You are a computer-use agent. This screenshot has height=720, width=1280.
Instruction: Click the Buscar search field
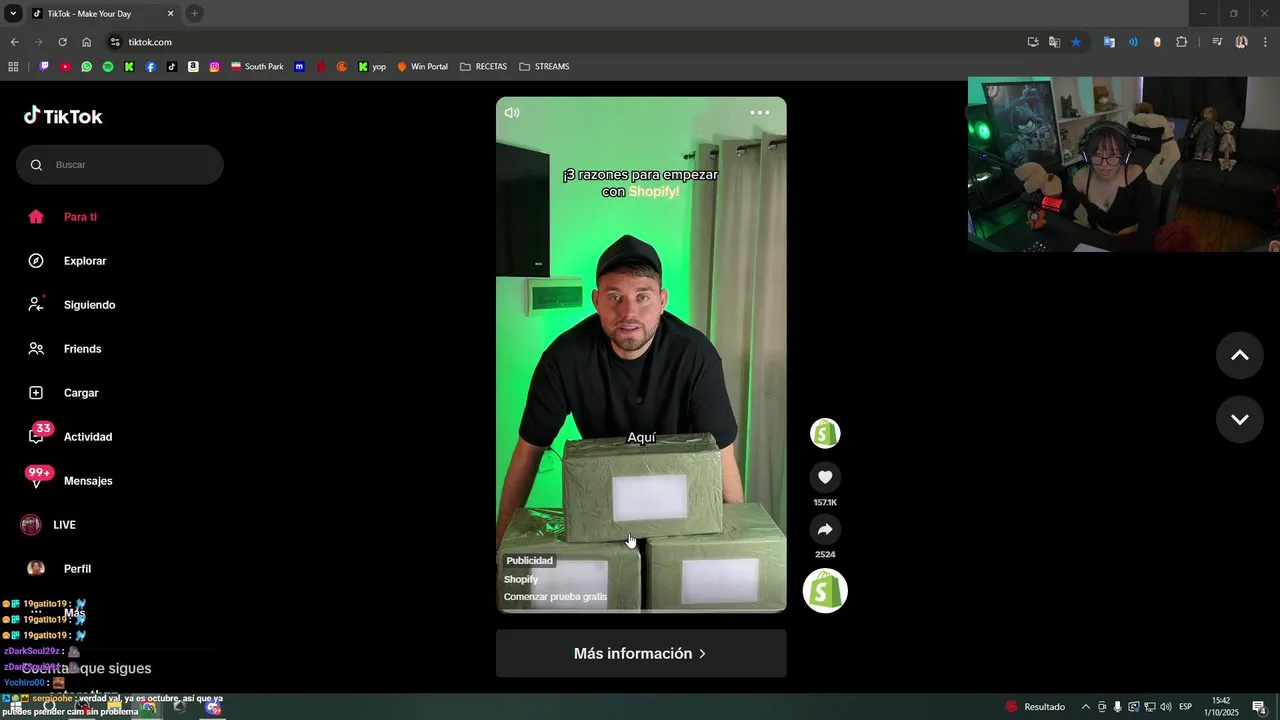120,165
